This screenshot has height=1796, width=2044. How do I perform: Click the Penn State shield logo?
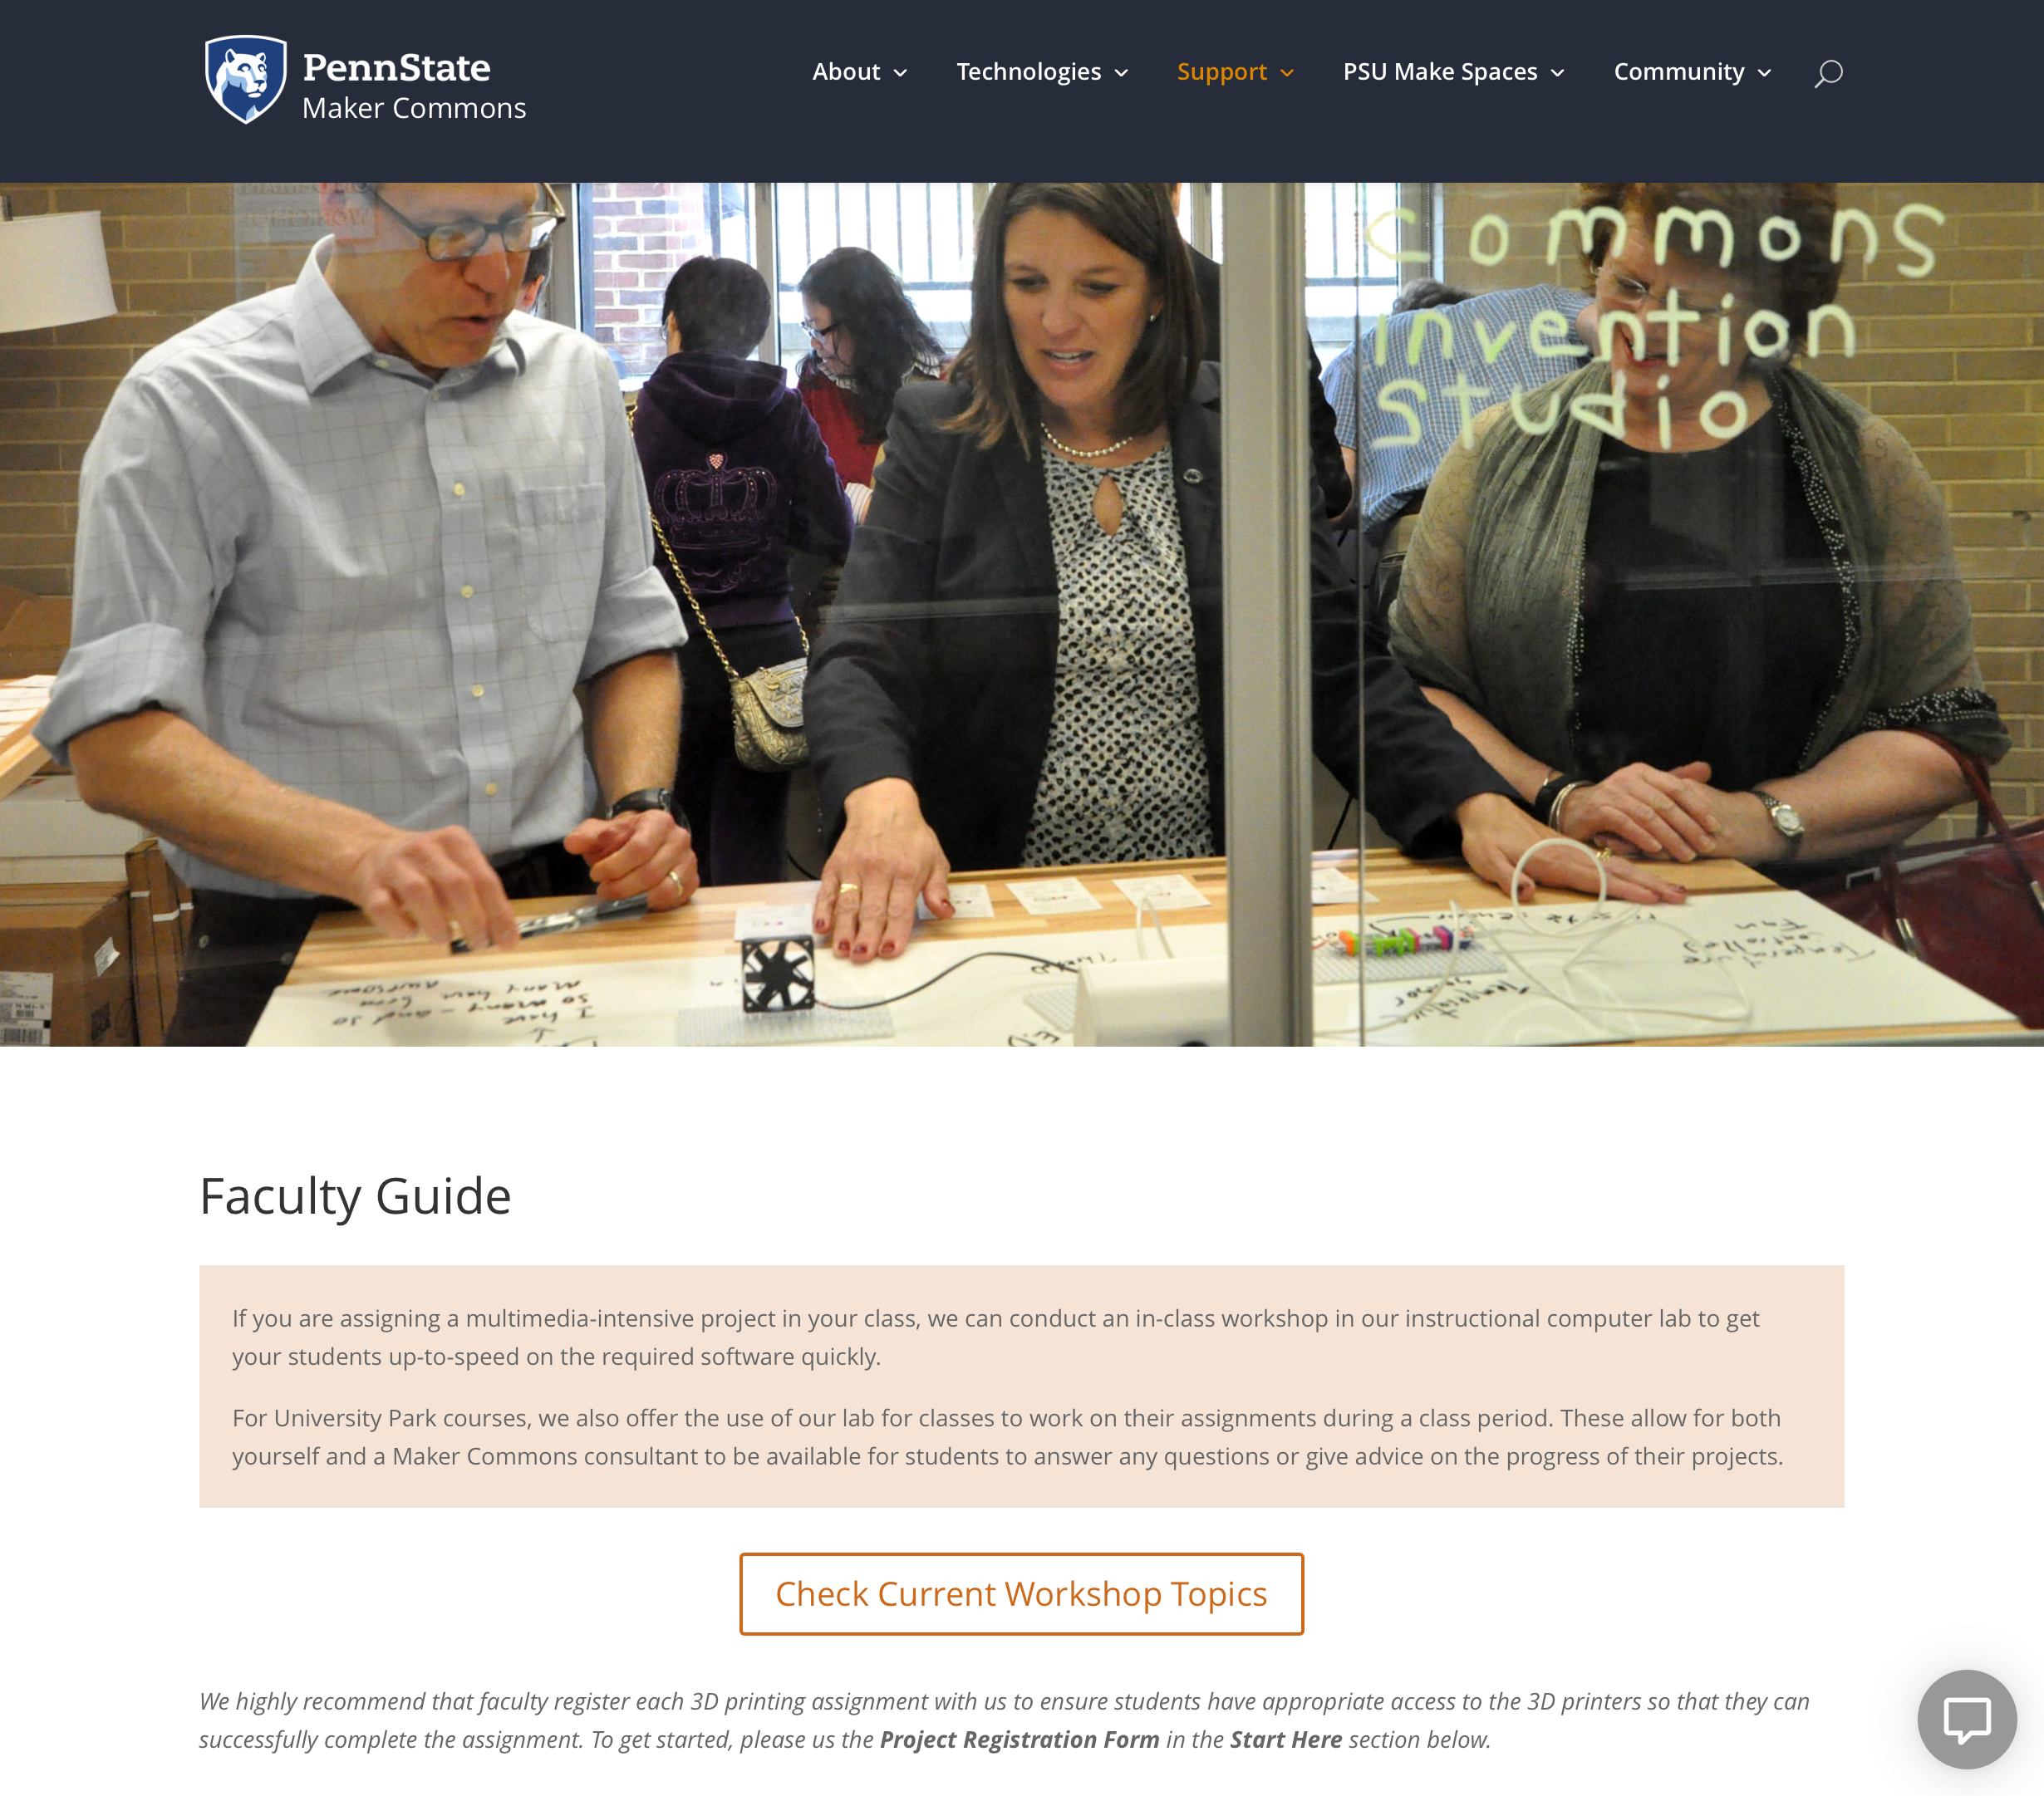click(246, 80)
